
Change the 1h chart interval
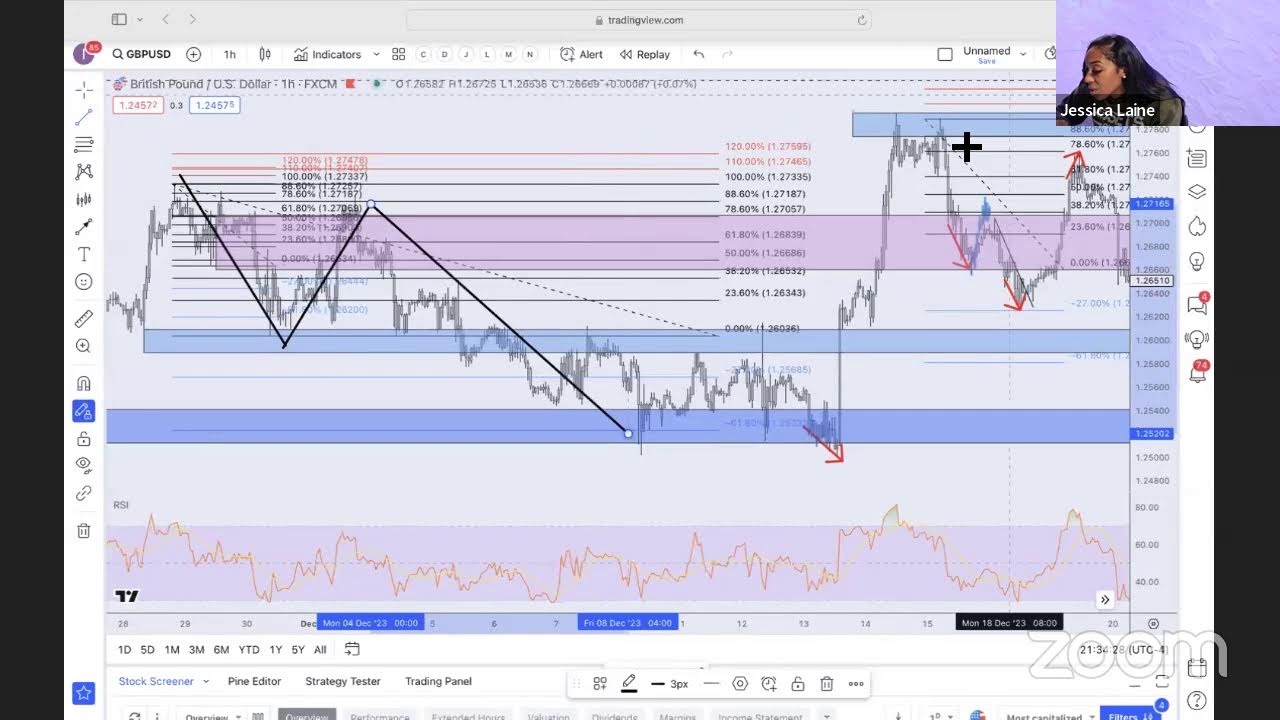pos(230,54)
